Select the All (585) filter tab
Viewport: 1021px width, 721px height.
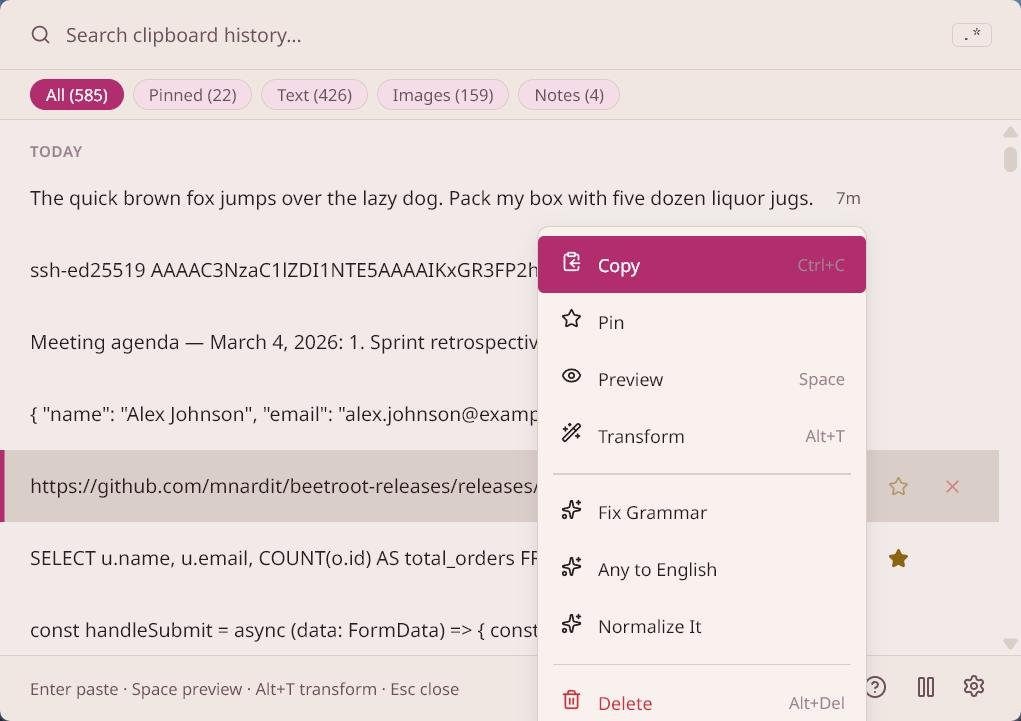(77, 95)
